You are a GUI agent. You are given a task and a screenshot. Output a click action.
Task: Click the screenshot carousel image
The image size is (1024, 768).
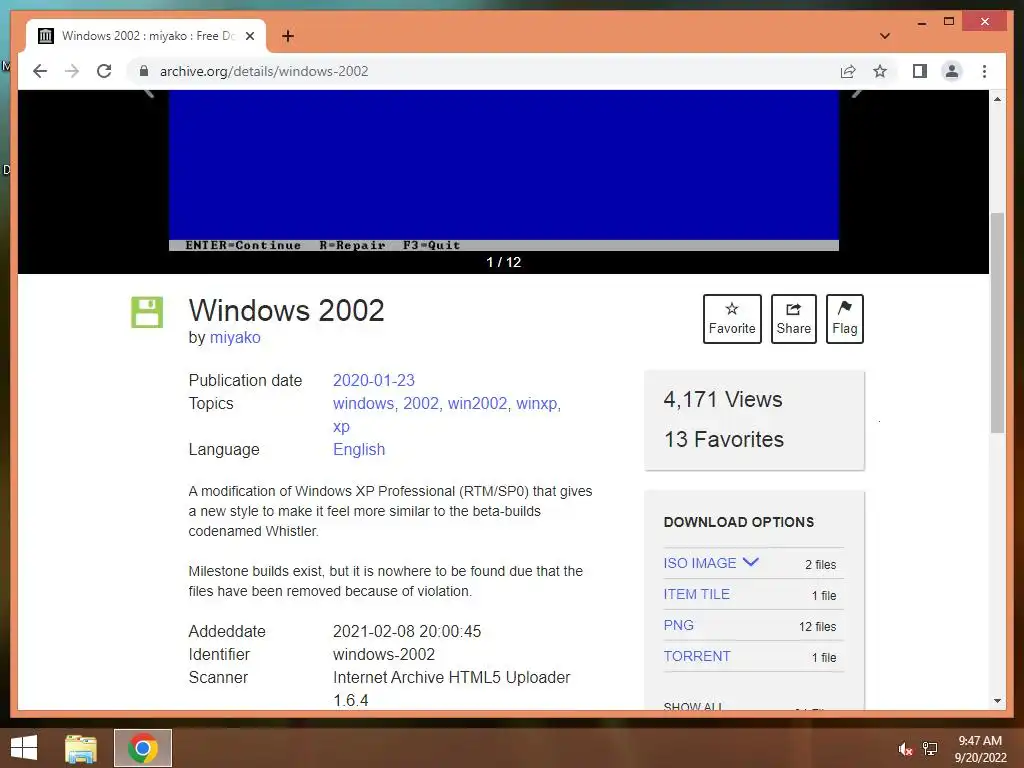(504, 170)
